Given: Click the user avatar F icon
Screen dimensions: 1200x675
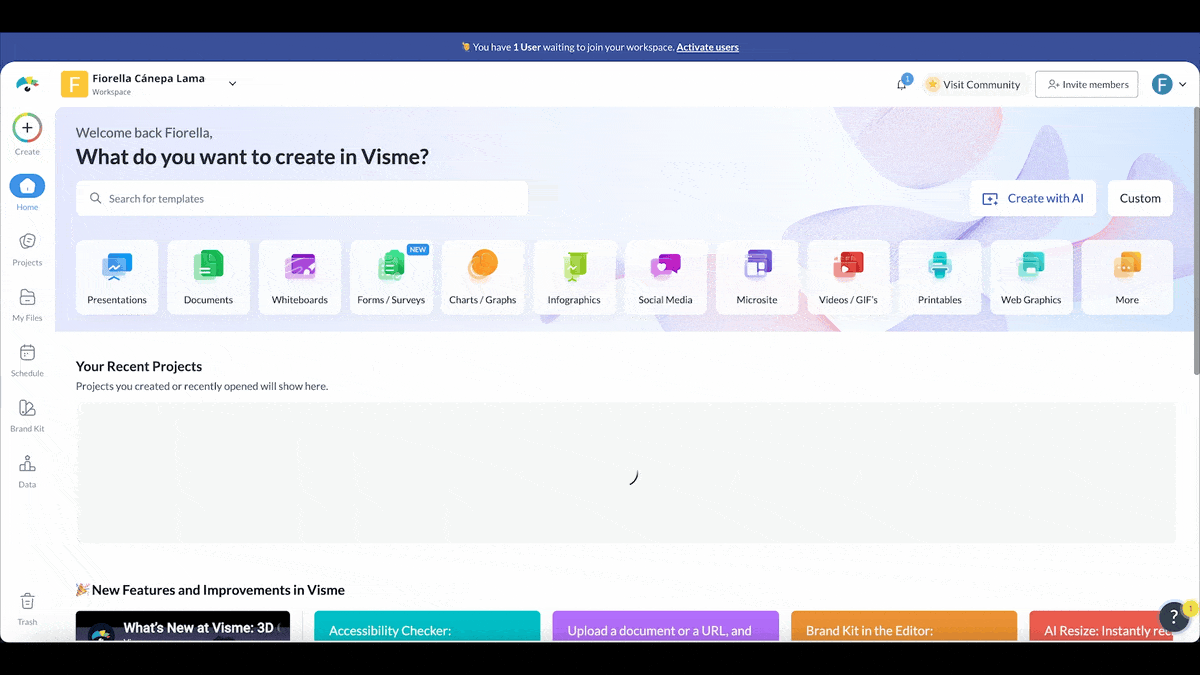Looking at the screenshot, I should click(1162, 84).
